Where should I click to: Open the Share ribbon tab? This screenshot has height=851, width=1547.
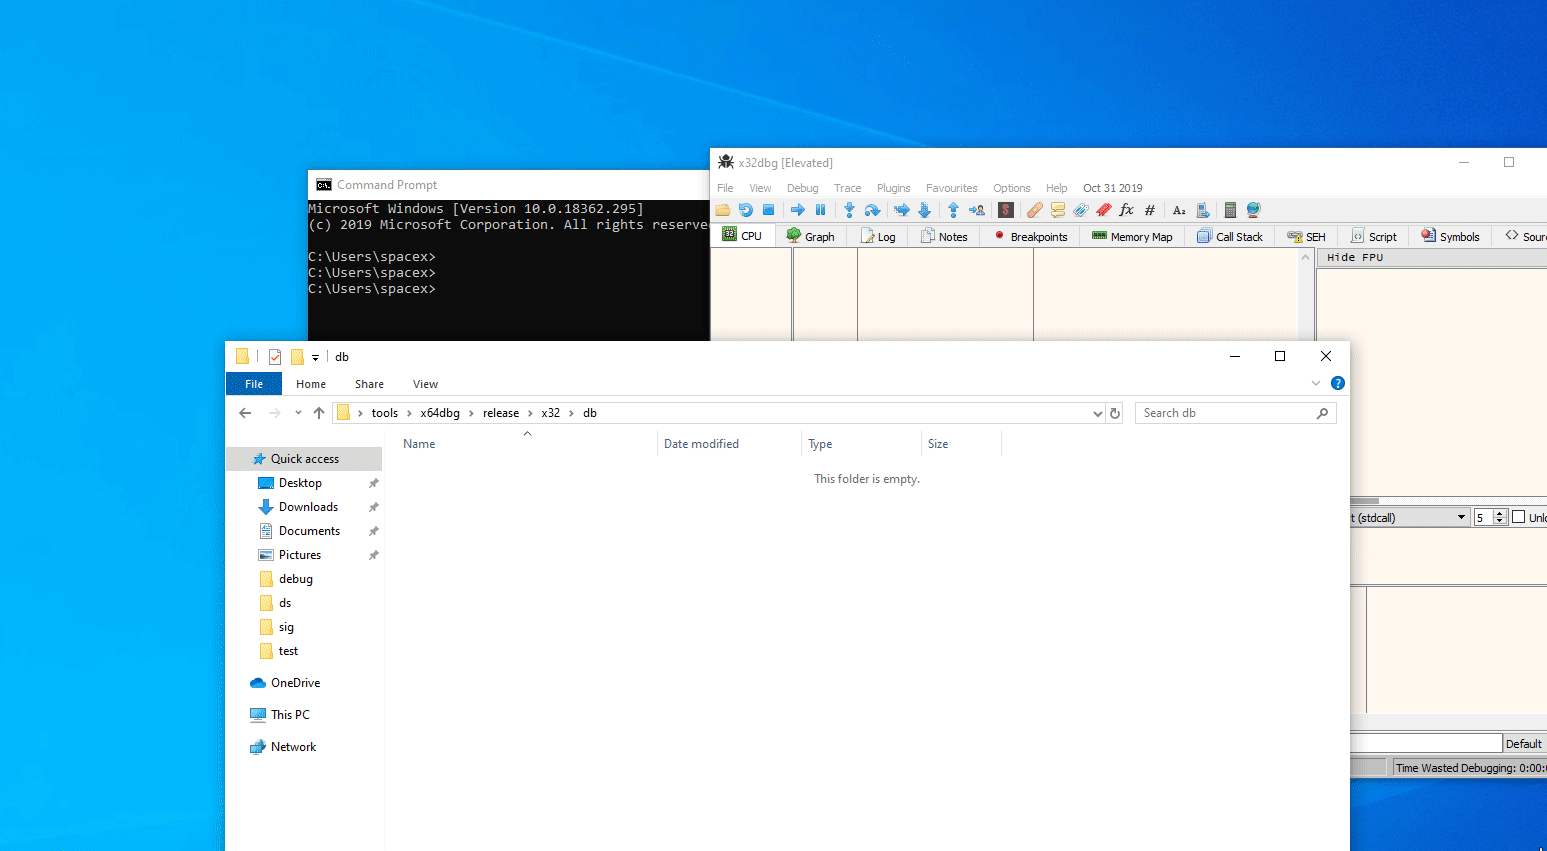(x=369, y=384)
